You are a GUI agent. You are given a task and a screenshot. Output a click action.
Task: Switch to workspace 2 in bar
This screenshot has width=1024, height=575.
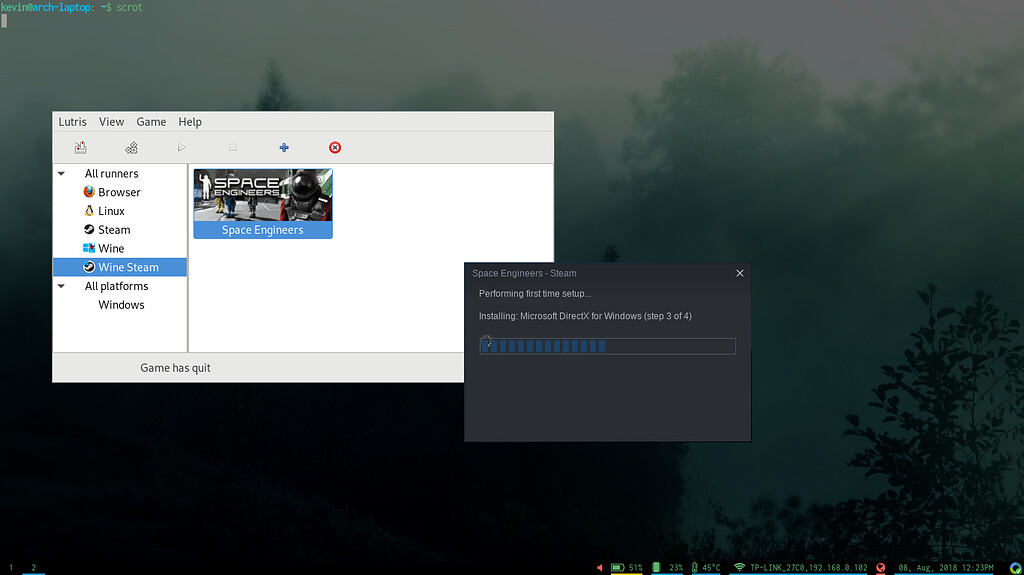(33, 568)
